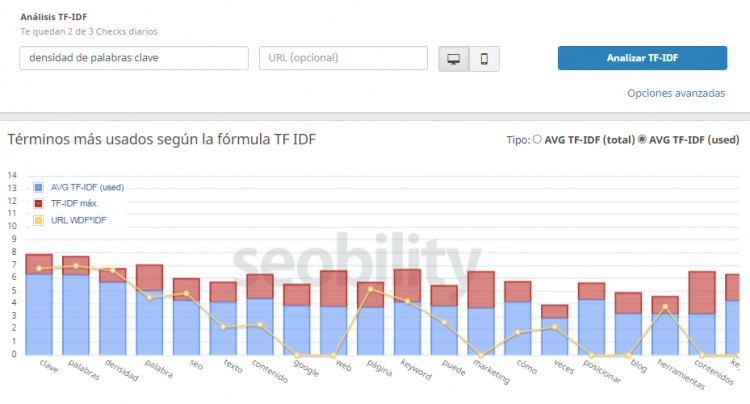Toggle TF-IDF máx. legend marker
The height and width of the screenshot is (404, 750).
(x=38, y=204)
